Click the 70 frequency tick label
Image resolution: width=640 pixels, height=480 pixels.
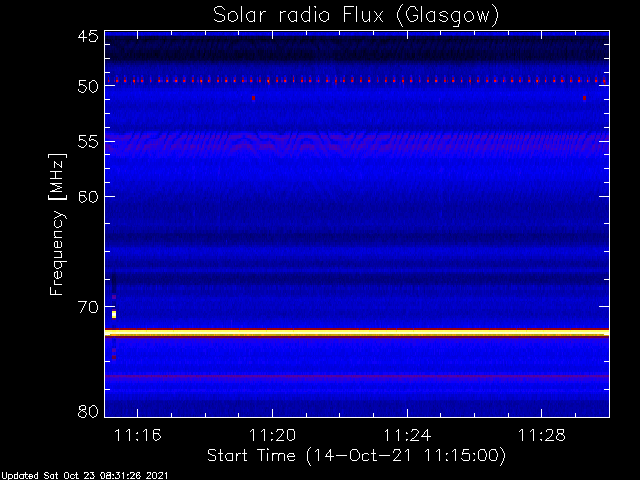point(88,307)
